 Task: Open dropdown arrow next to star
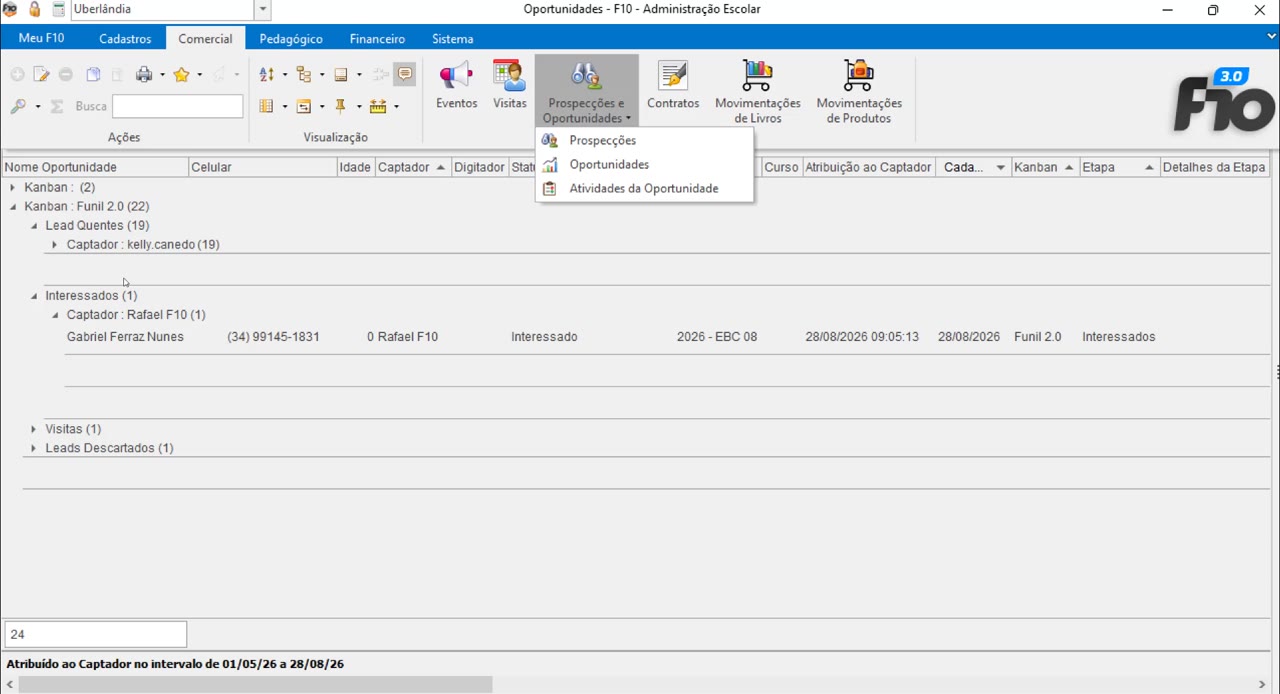[199, 75]
